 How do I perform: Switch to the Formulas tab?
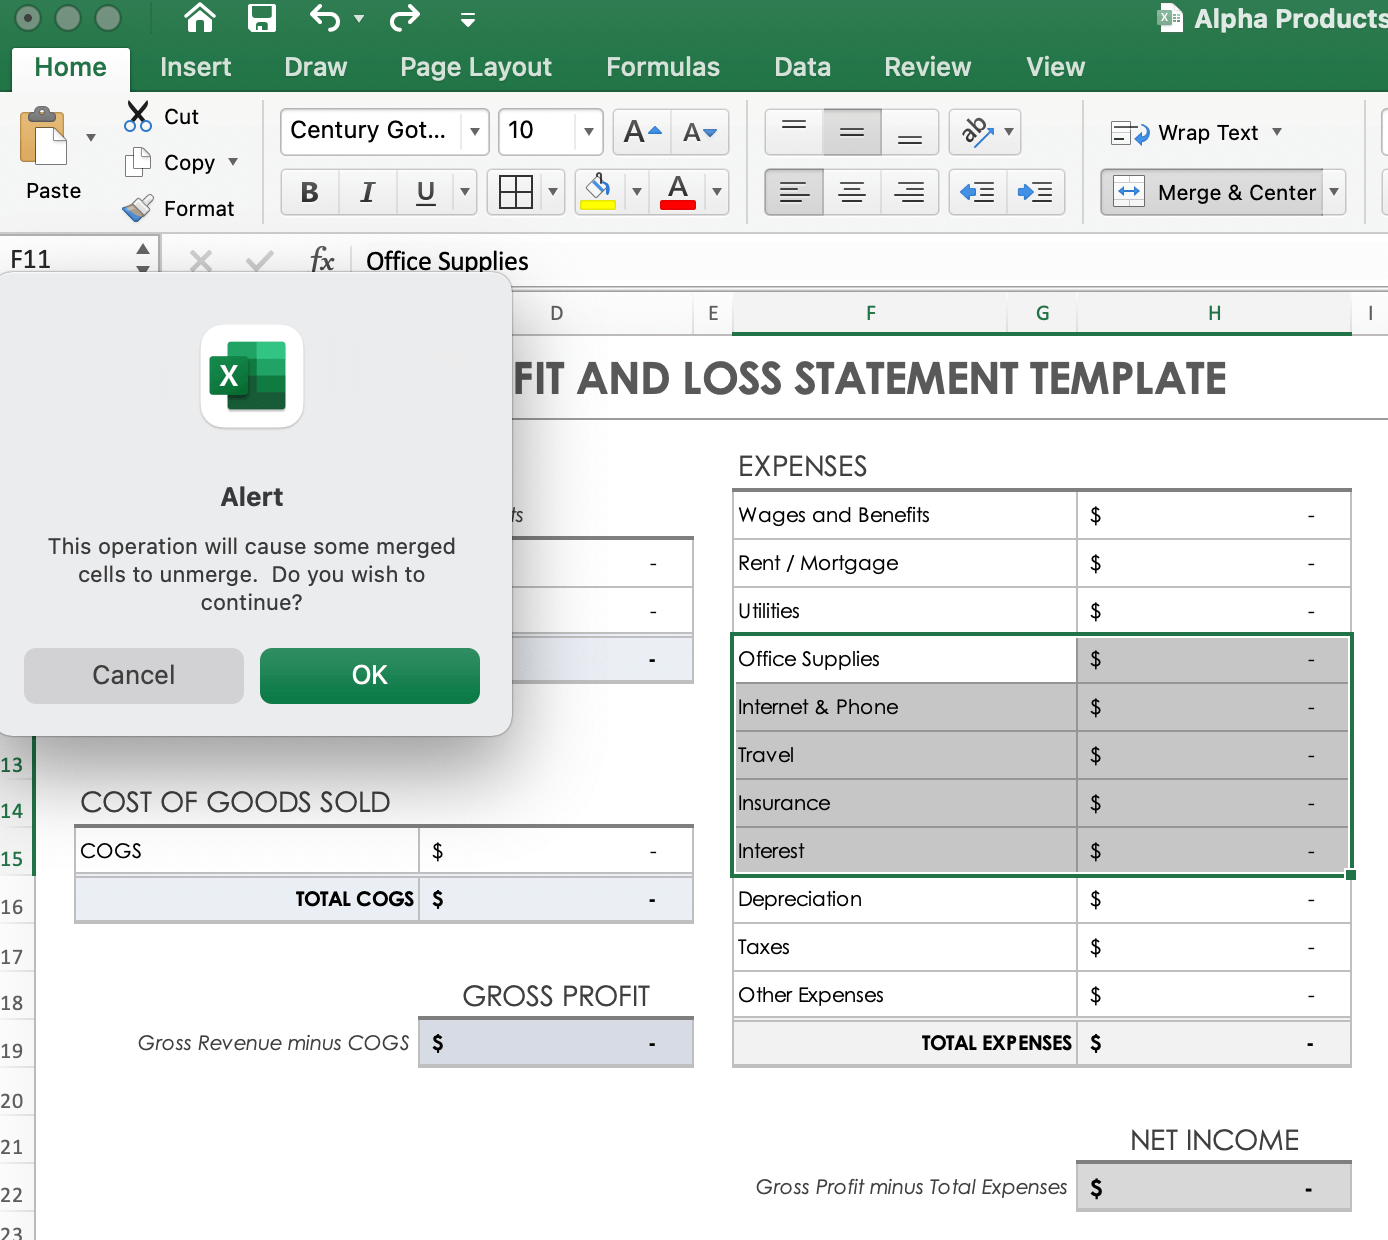pos(662,67)
